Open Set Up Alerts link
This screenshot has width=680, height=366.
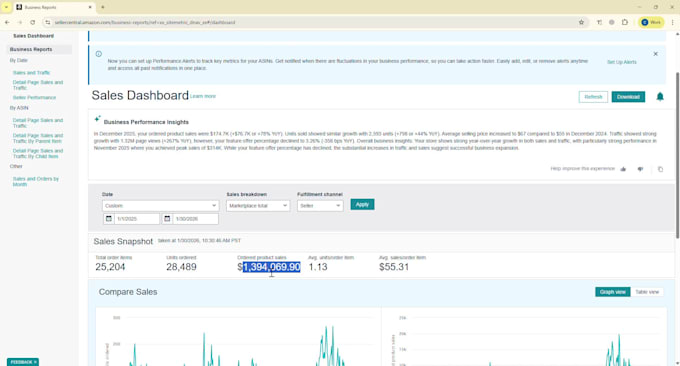pyautogui.click(x=621, y=62)
